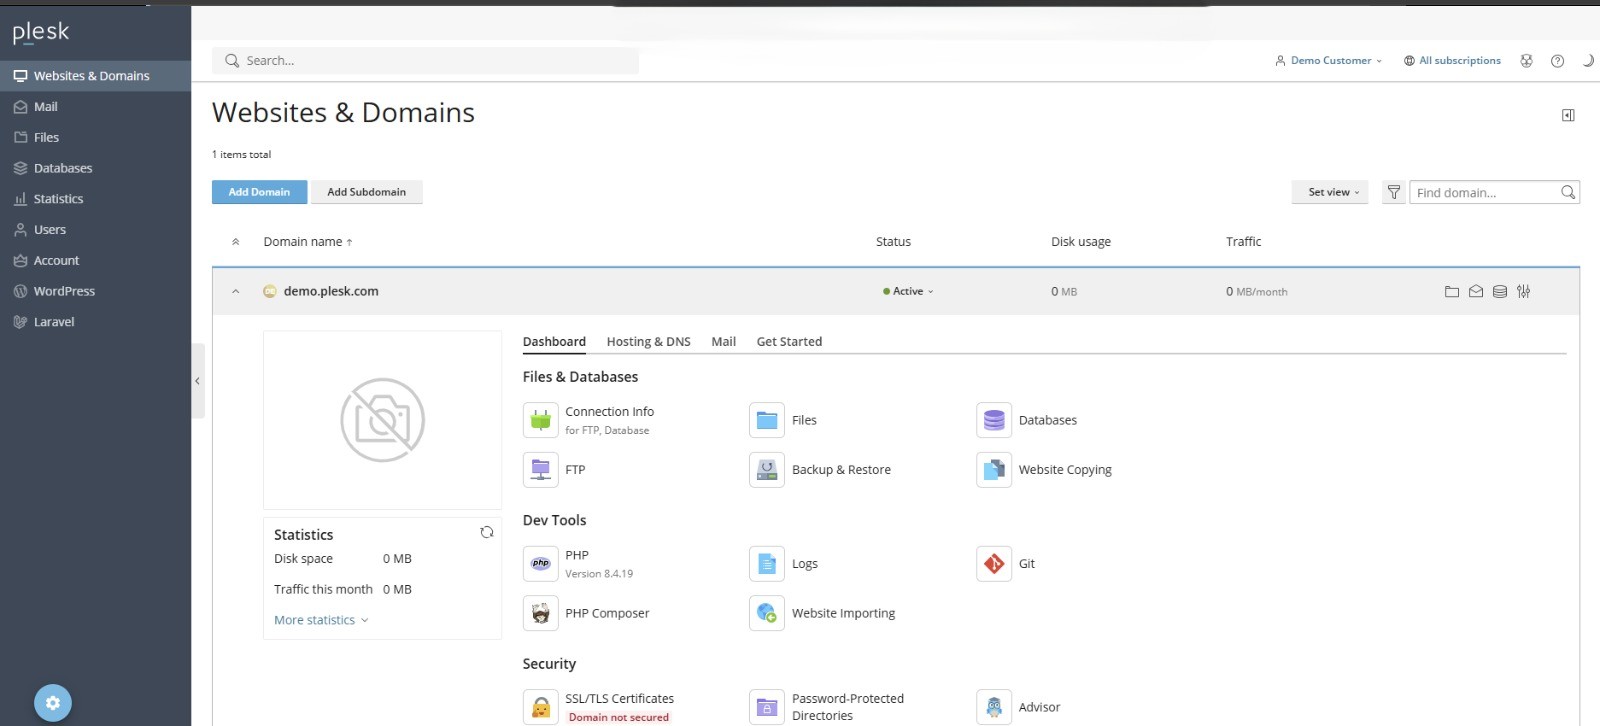
Task: Collapse all domains double chevron
Action: 236,242
